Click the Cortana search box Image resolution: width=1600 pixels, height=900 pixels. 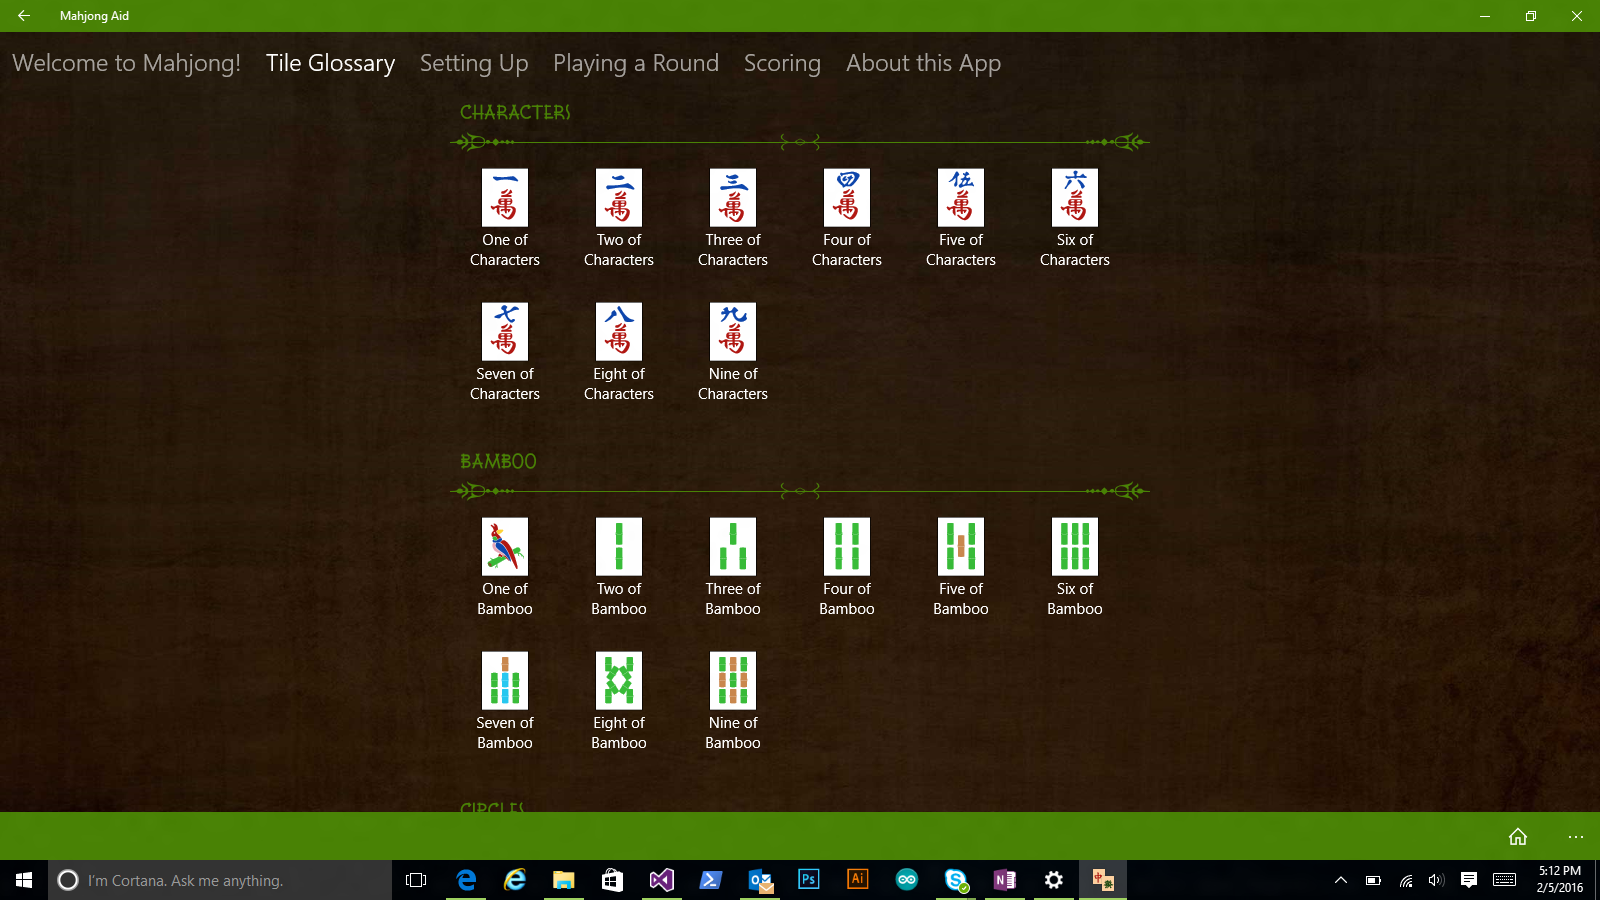click(x=220, y=880)
